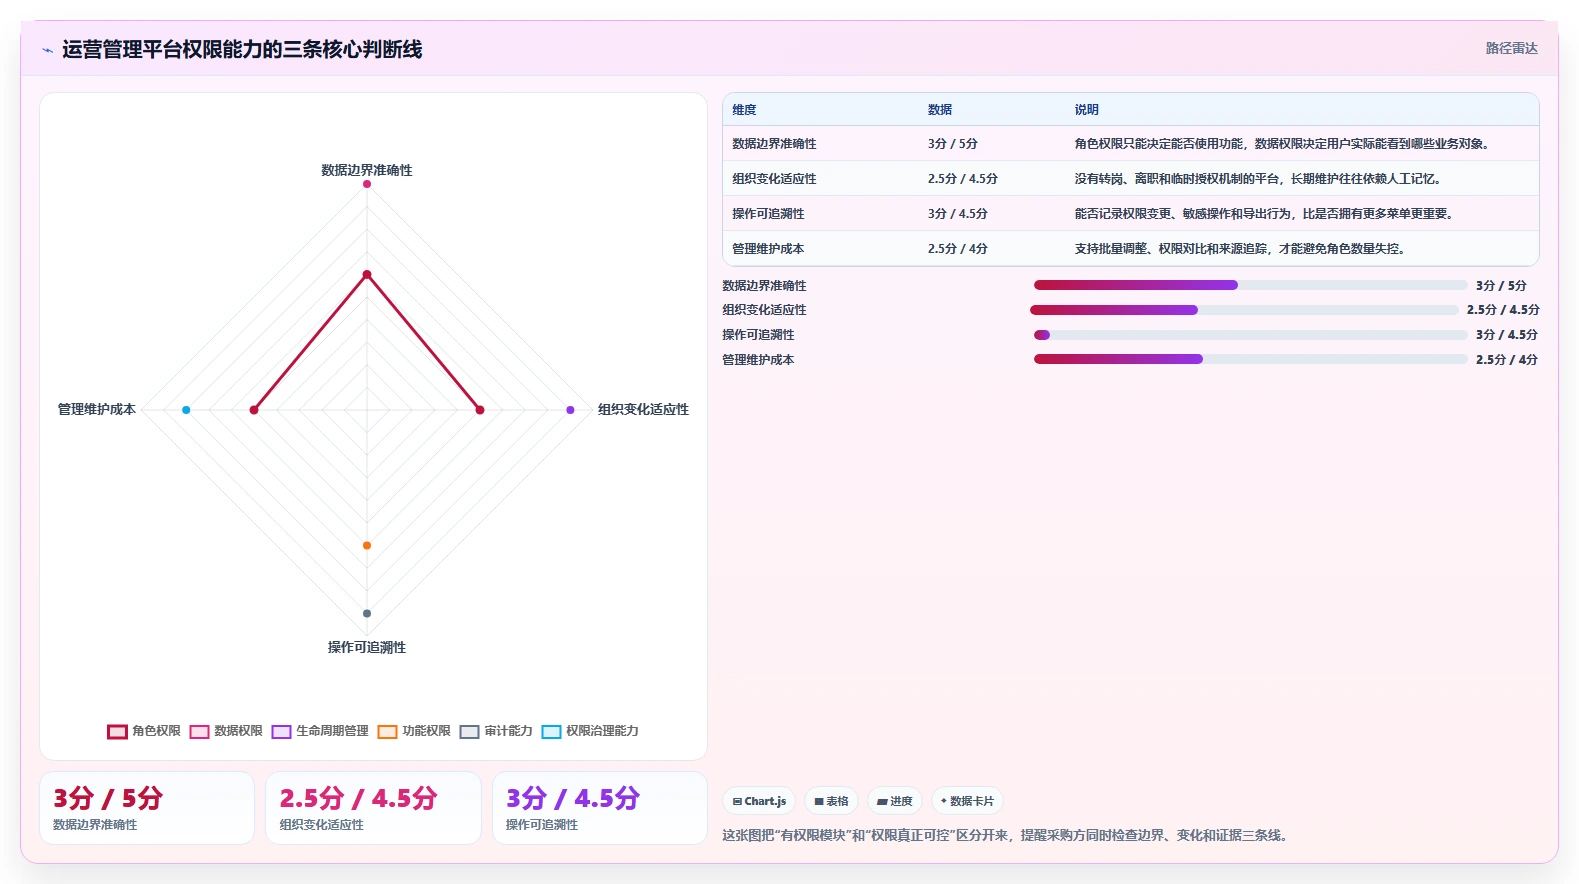Click the orange radar point on 操作可追溯性 axis

367,545
